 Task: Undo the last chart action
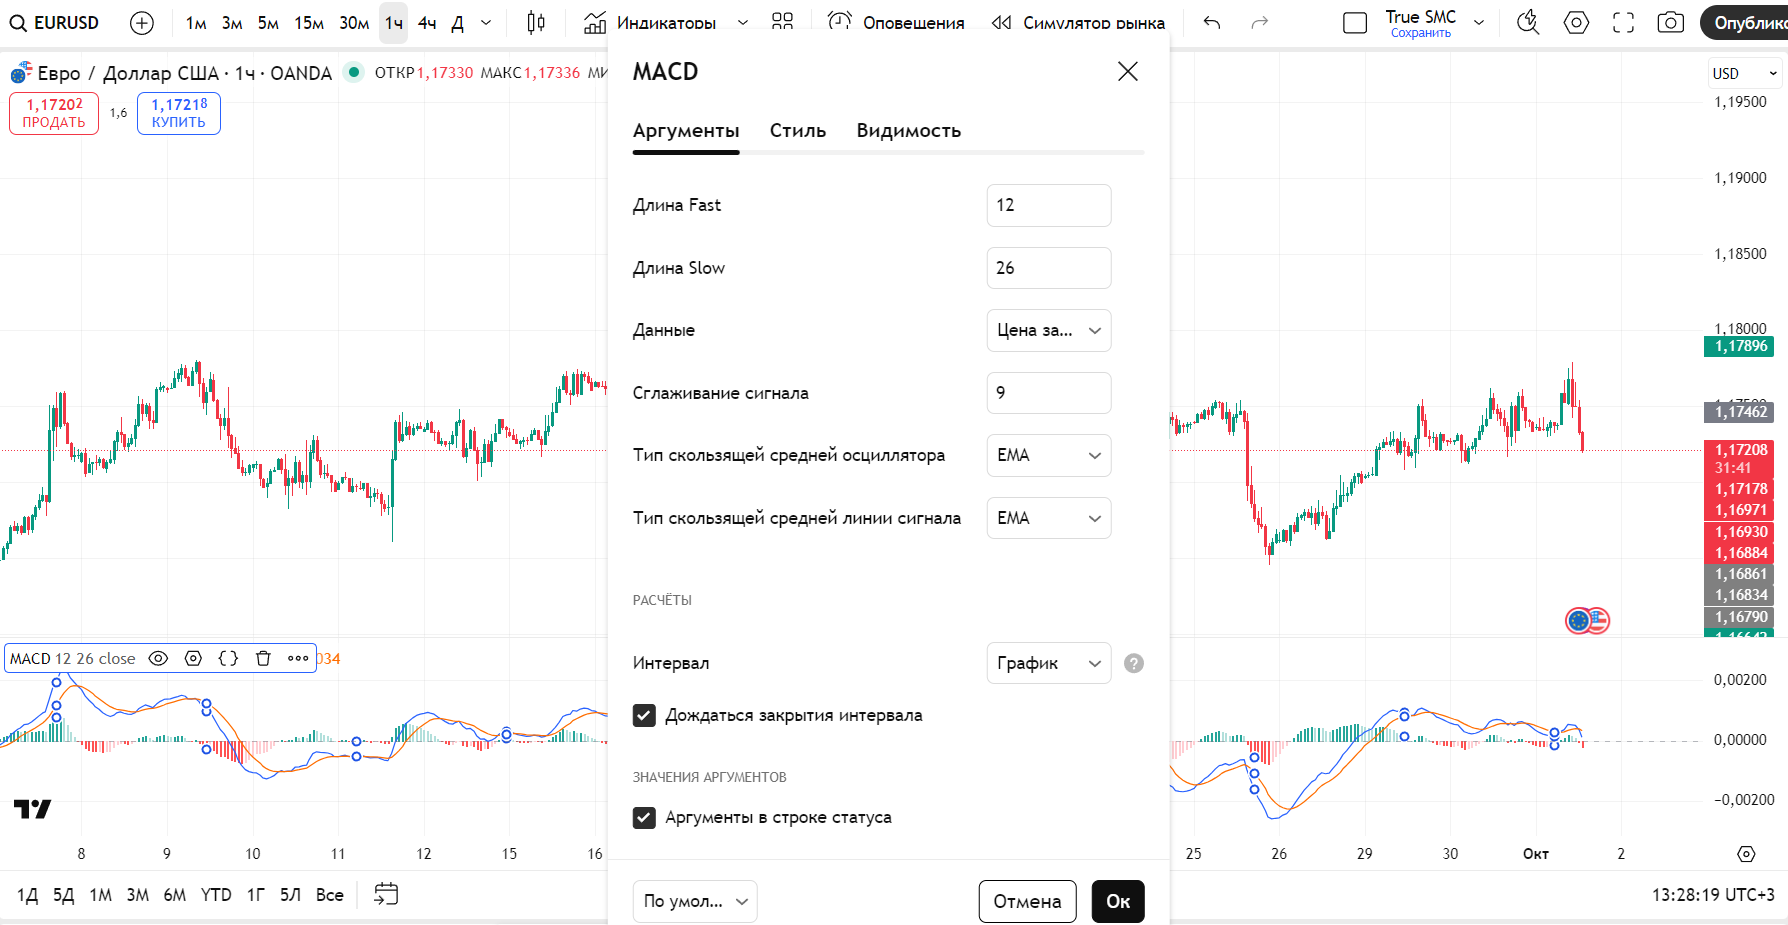coord(1212,22)
